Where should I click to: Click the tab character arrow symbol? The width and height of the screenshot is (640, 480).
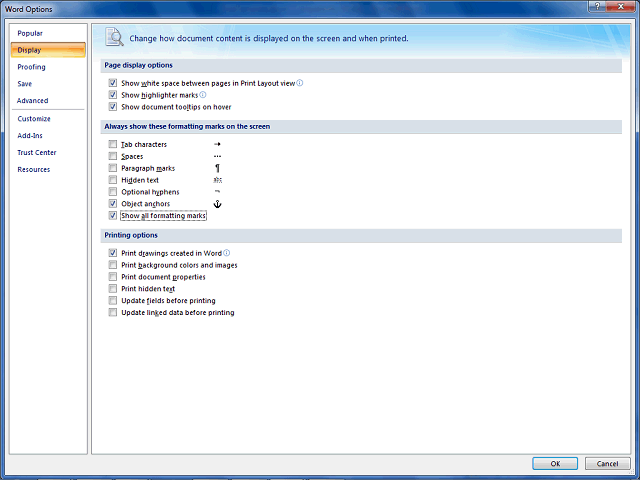[x=217, y=144]
